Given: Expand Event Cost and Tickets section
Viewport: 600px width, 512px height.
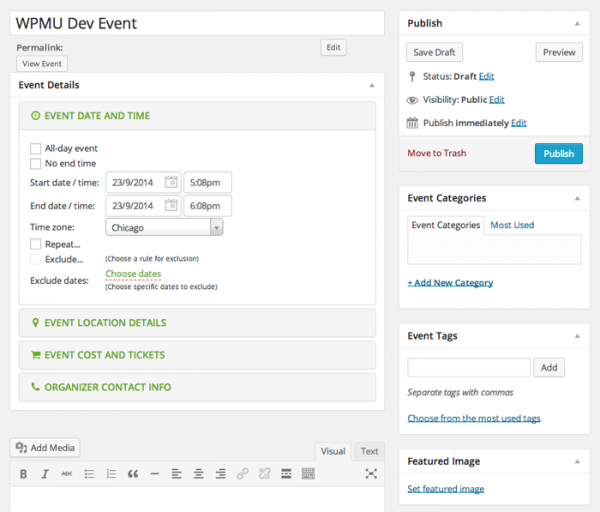Looking at the screenshot, I should point(197,355).
